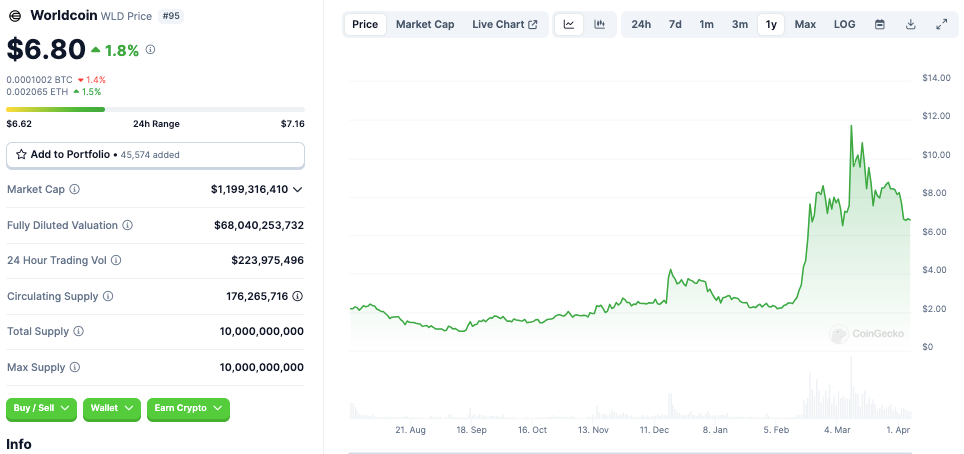Select the Max time range

(x=805, y=25)
